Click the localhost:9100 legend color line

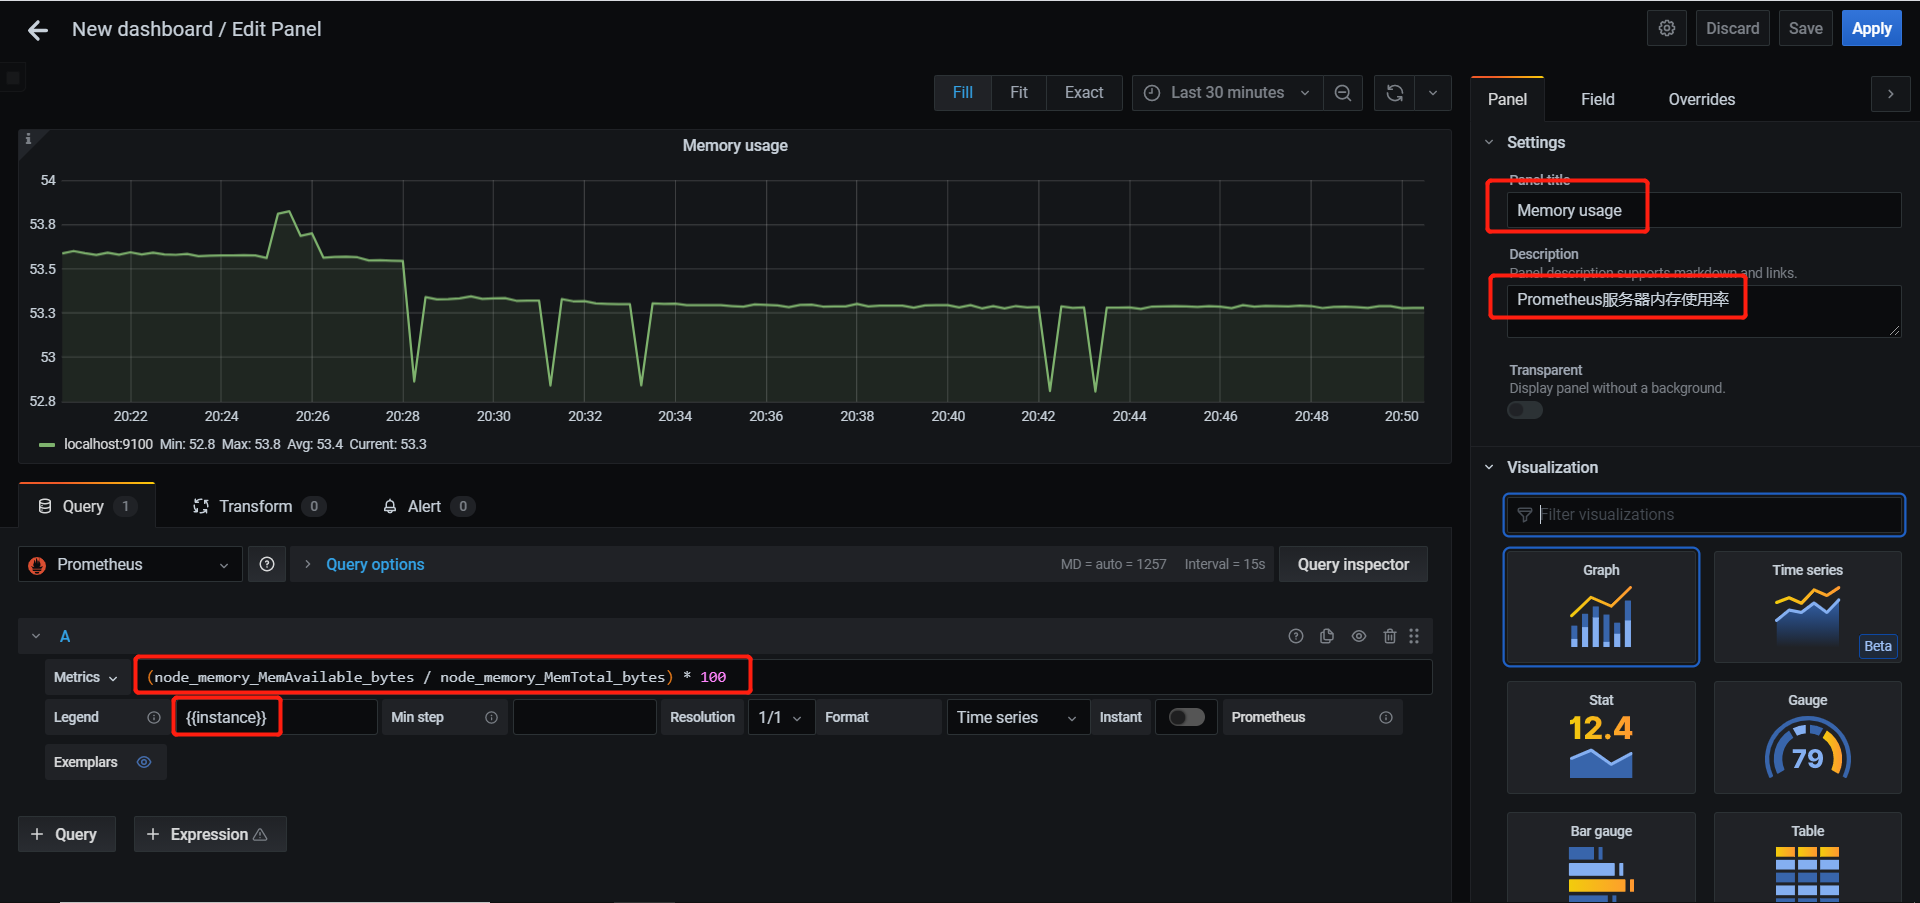pyautogui.click(x=47, y=444)
